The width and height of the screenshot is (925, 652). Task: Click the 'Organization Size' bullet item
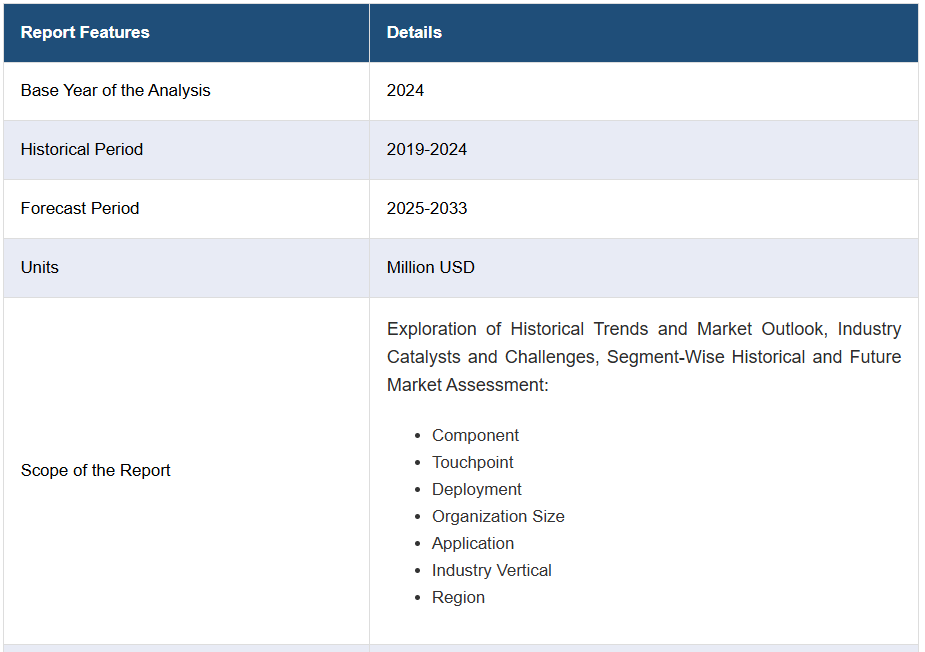(498, 516)
